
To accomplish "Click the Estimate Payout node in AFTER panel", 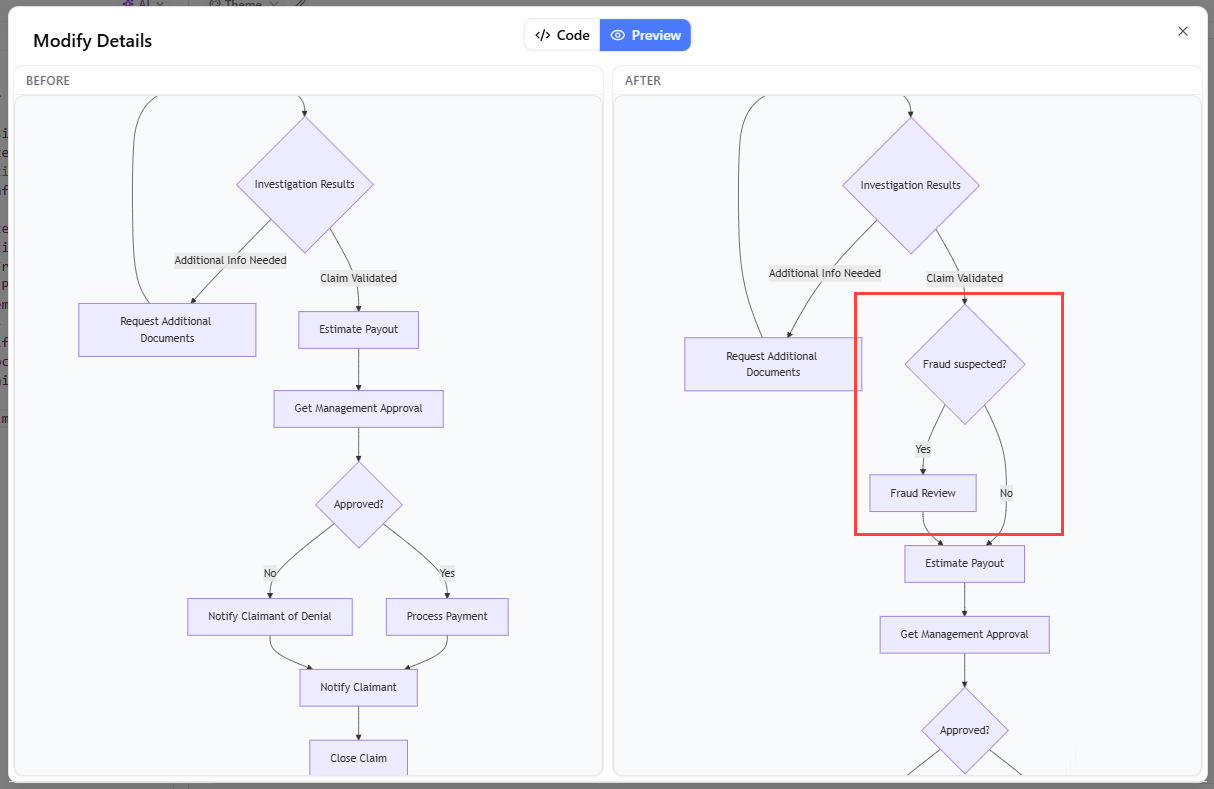I will click(964, 563).
